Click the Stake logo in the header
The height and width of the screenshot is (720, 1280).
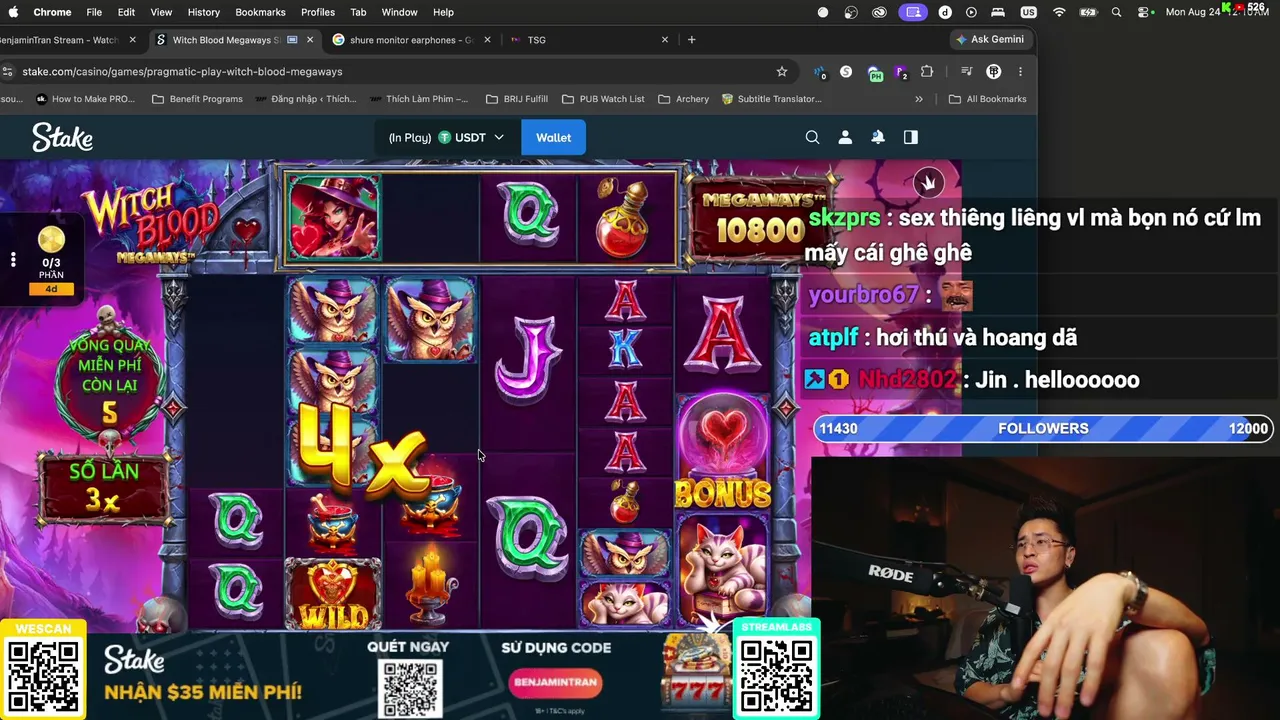point(62,137)
